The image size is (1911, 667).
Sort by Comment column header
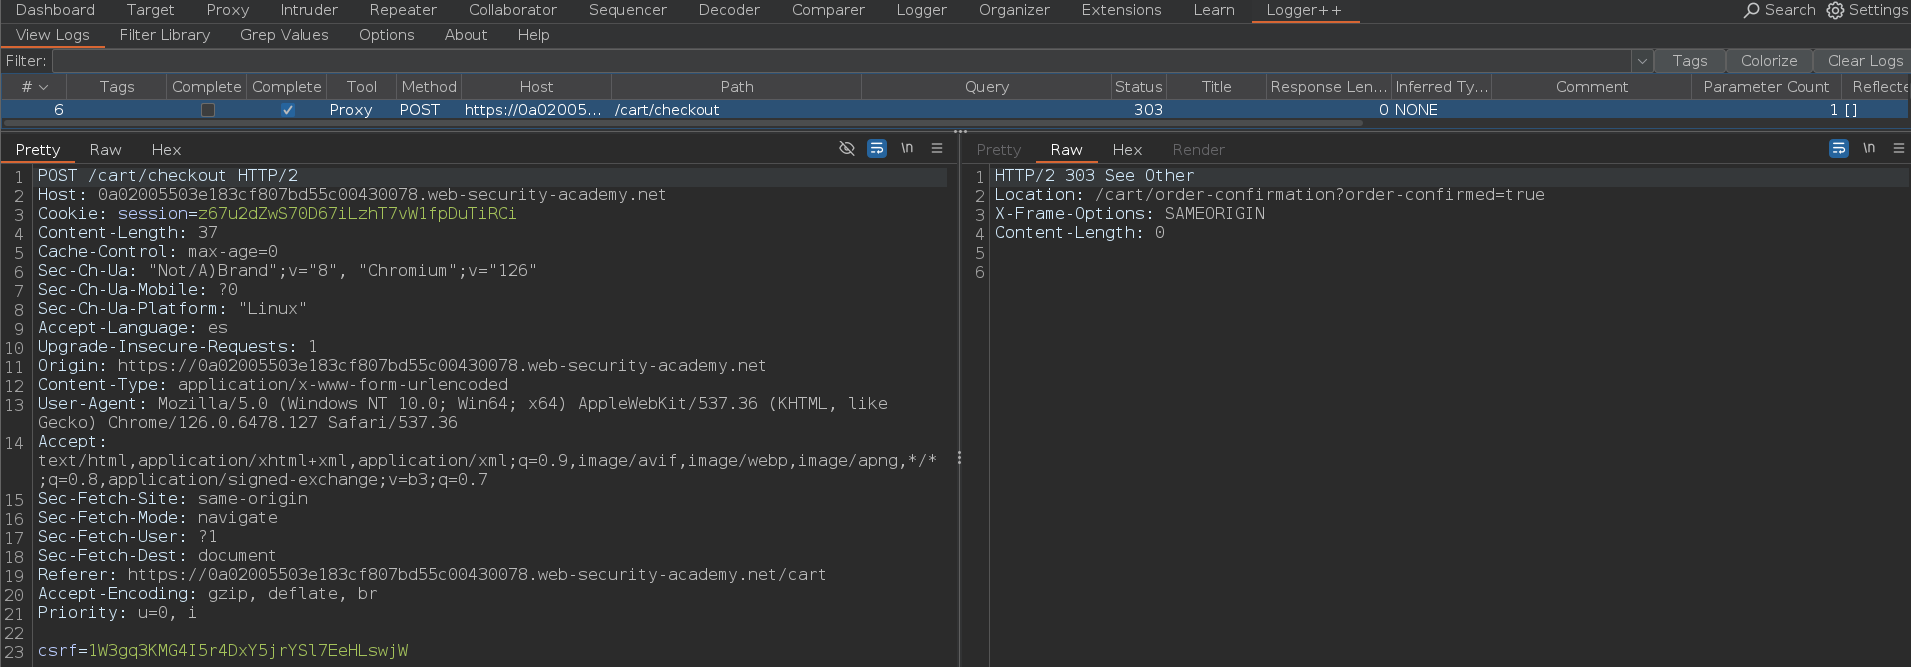pos(1592,87)
